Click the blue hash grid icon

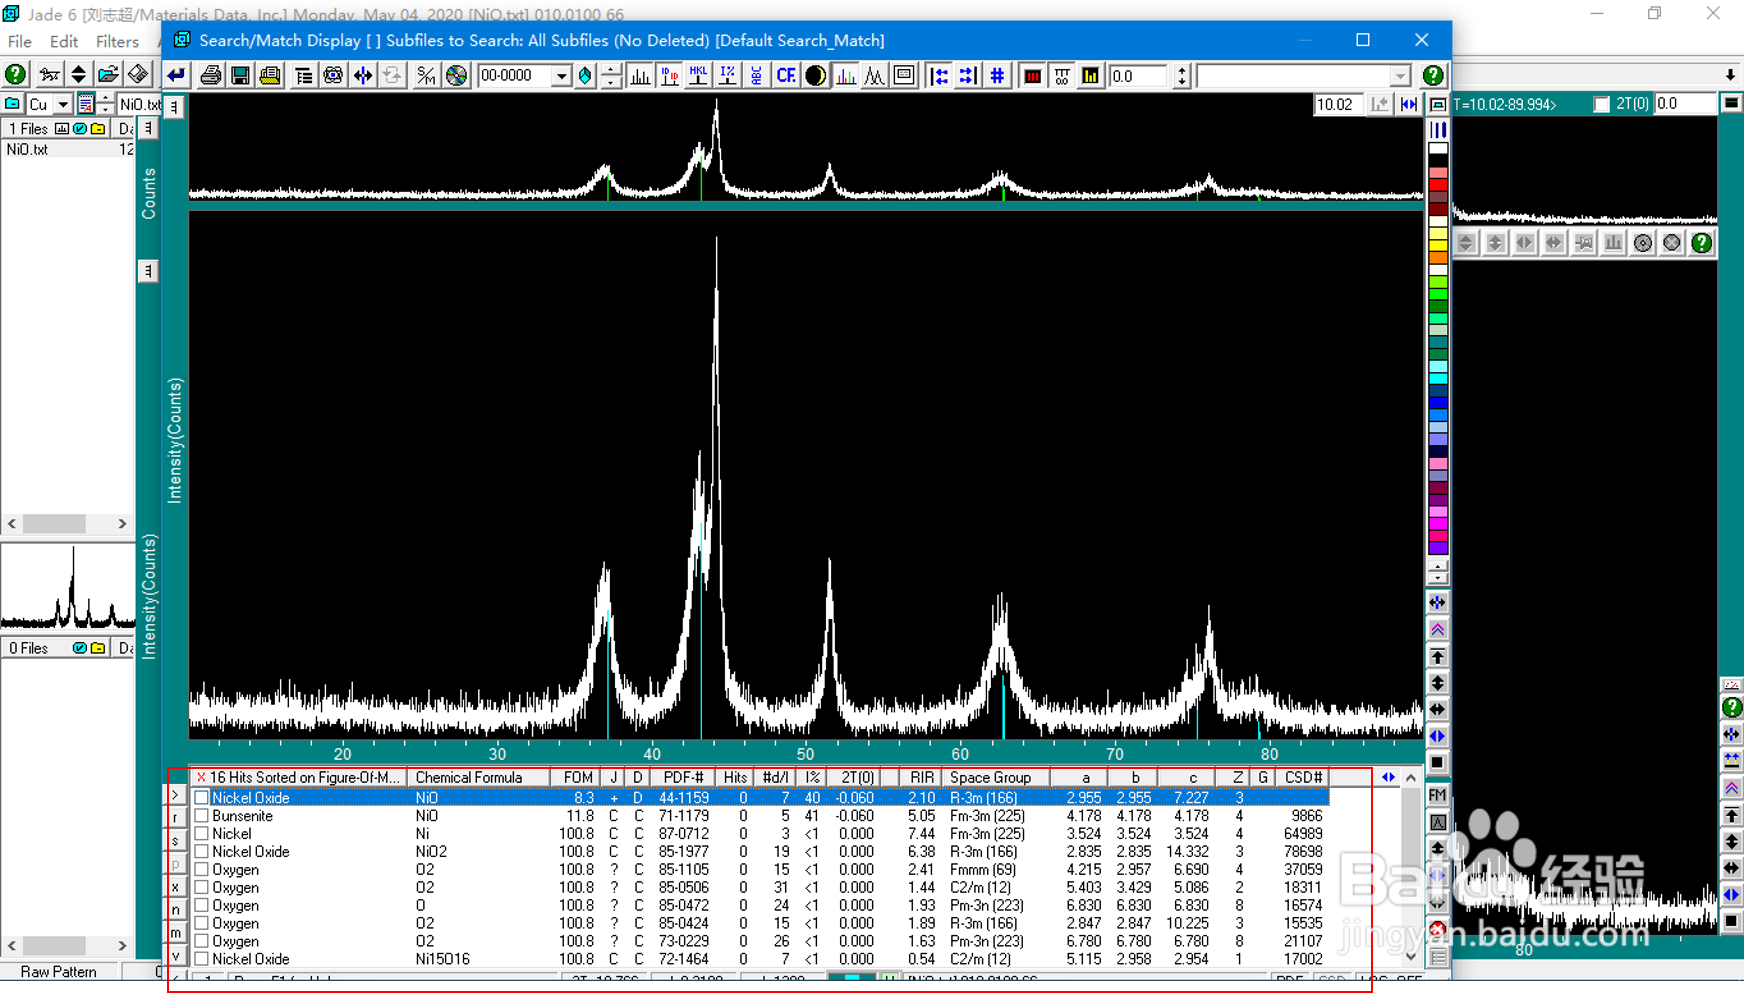pyautogui.click(x=997, y=76)
